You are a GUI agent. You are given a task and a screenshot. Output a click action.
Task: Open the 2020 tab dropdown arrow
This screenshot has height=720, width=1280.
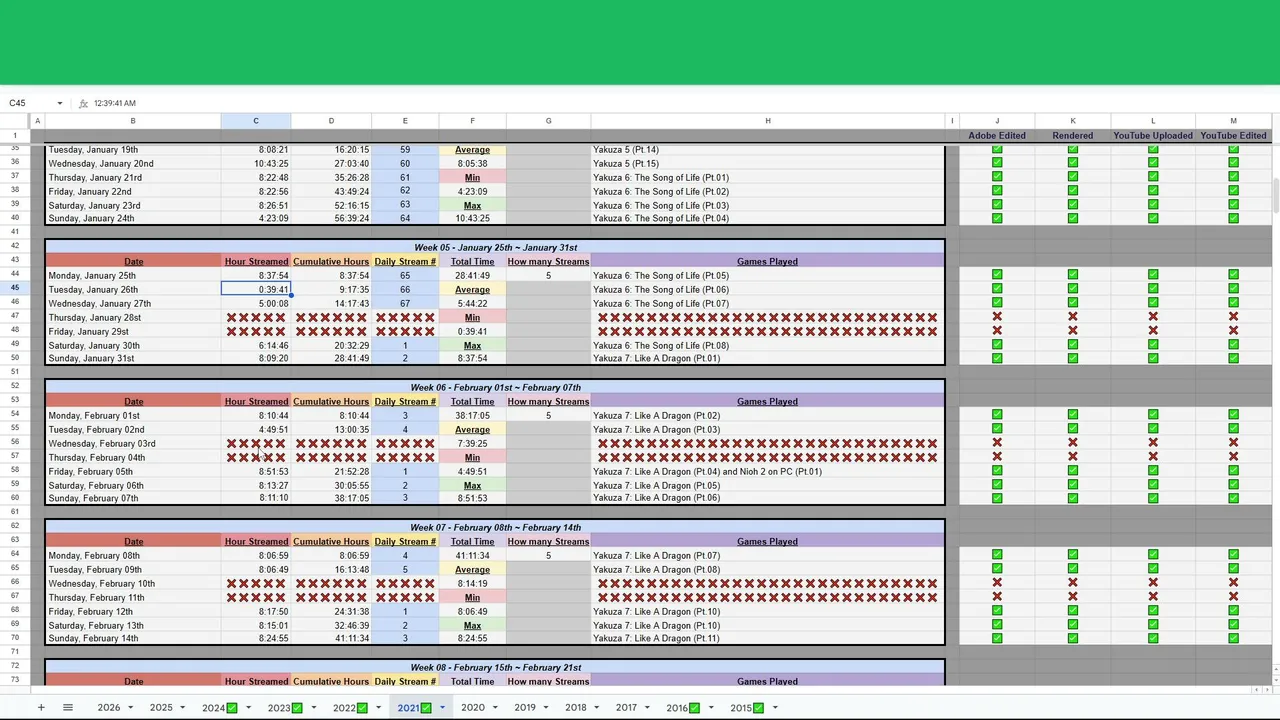494,708
